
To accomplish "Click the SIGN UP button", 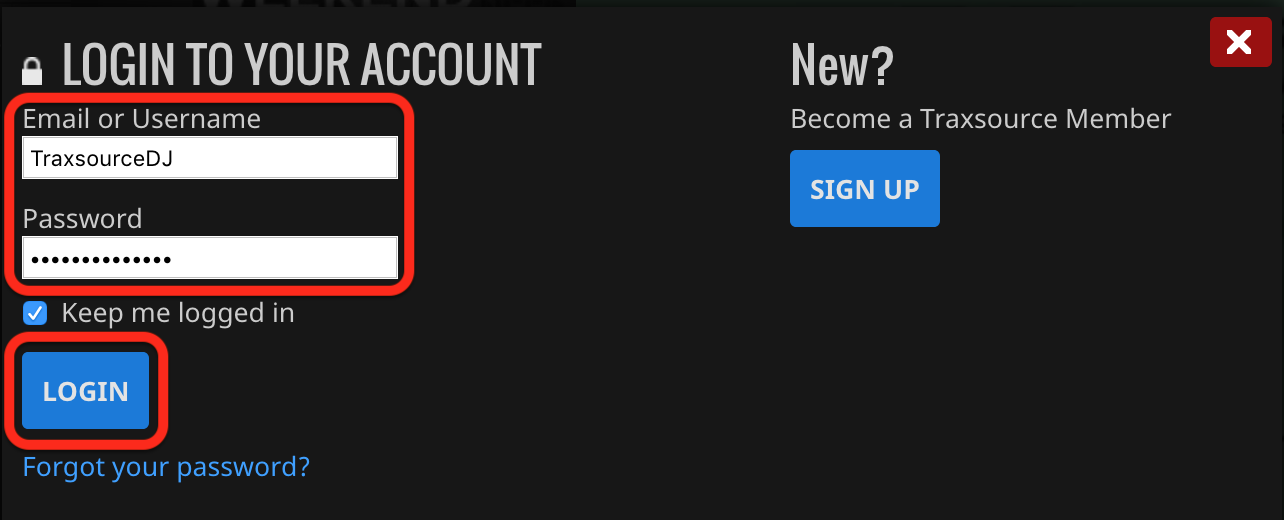I will coord(865,188).
